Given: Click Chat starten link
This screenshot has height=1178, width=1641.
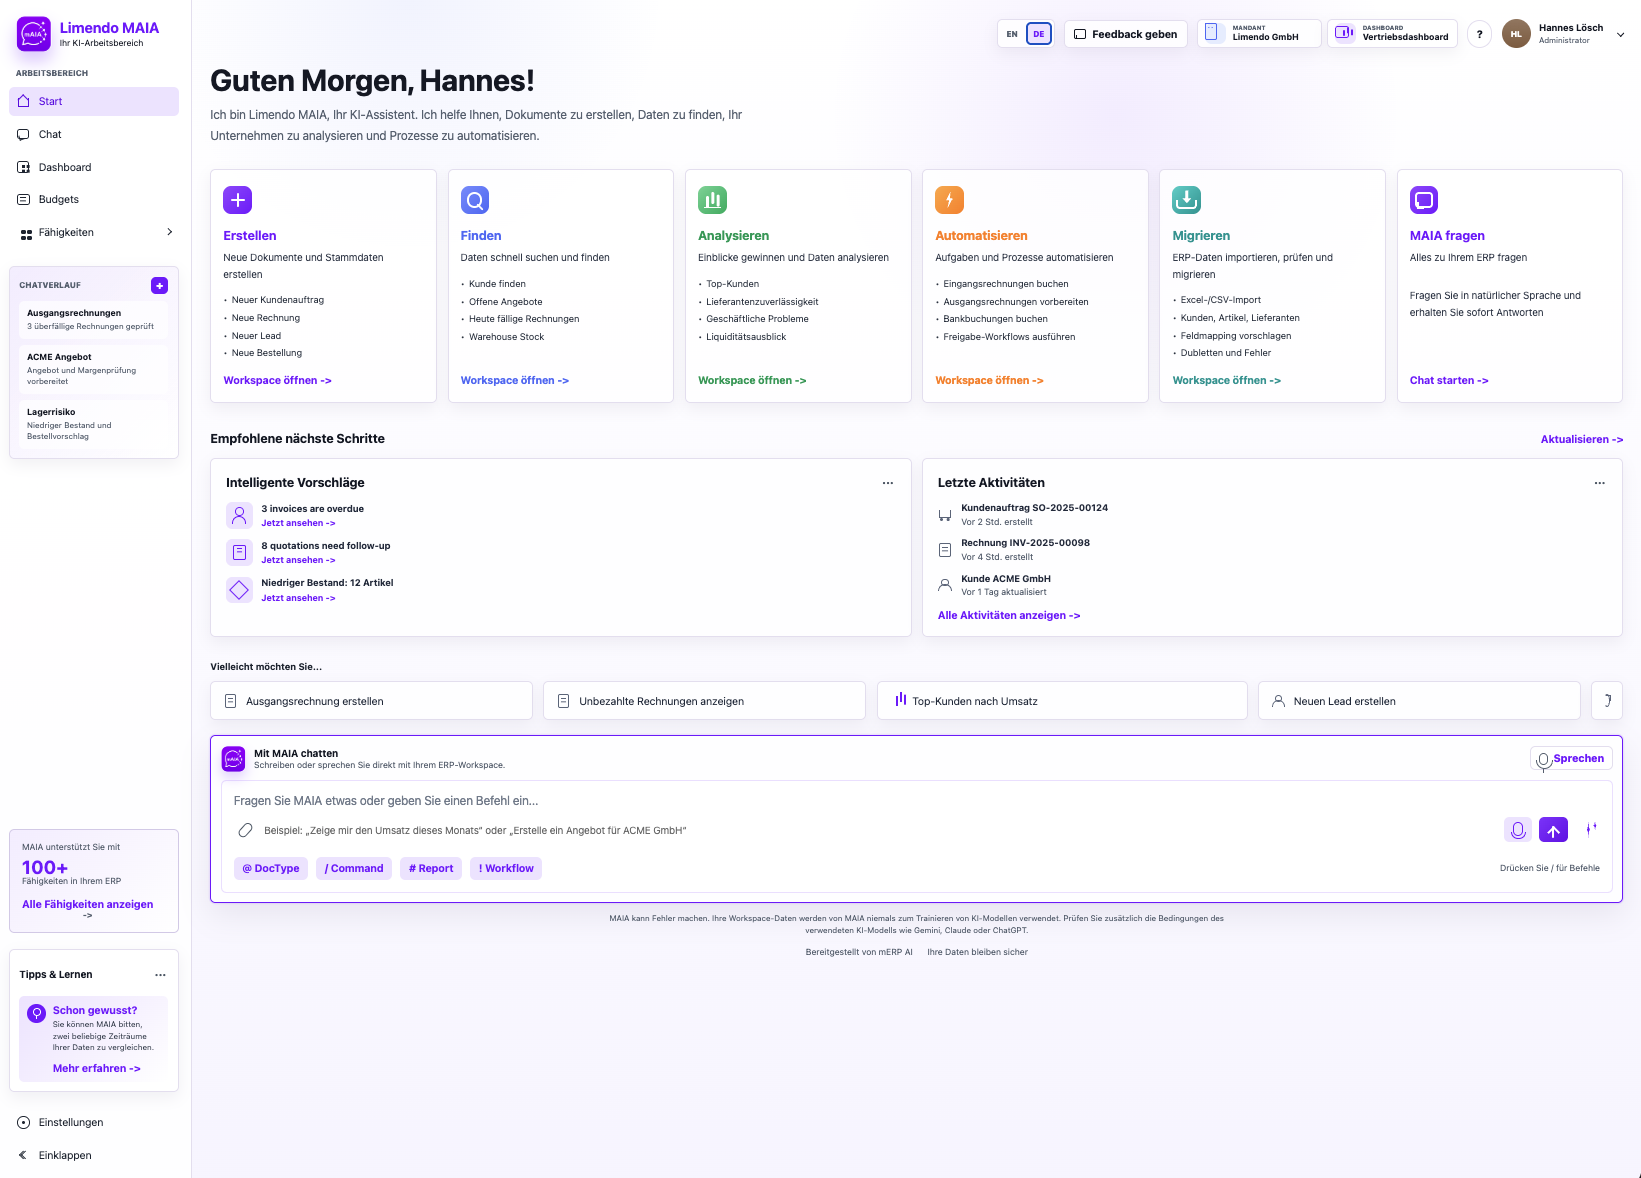Looking at the screenshot, I should [x=1449, y=381].
